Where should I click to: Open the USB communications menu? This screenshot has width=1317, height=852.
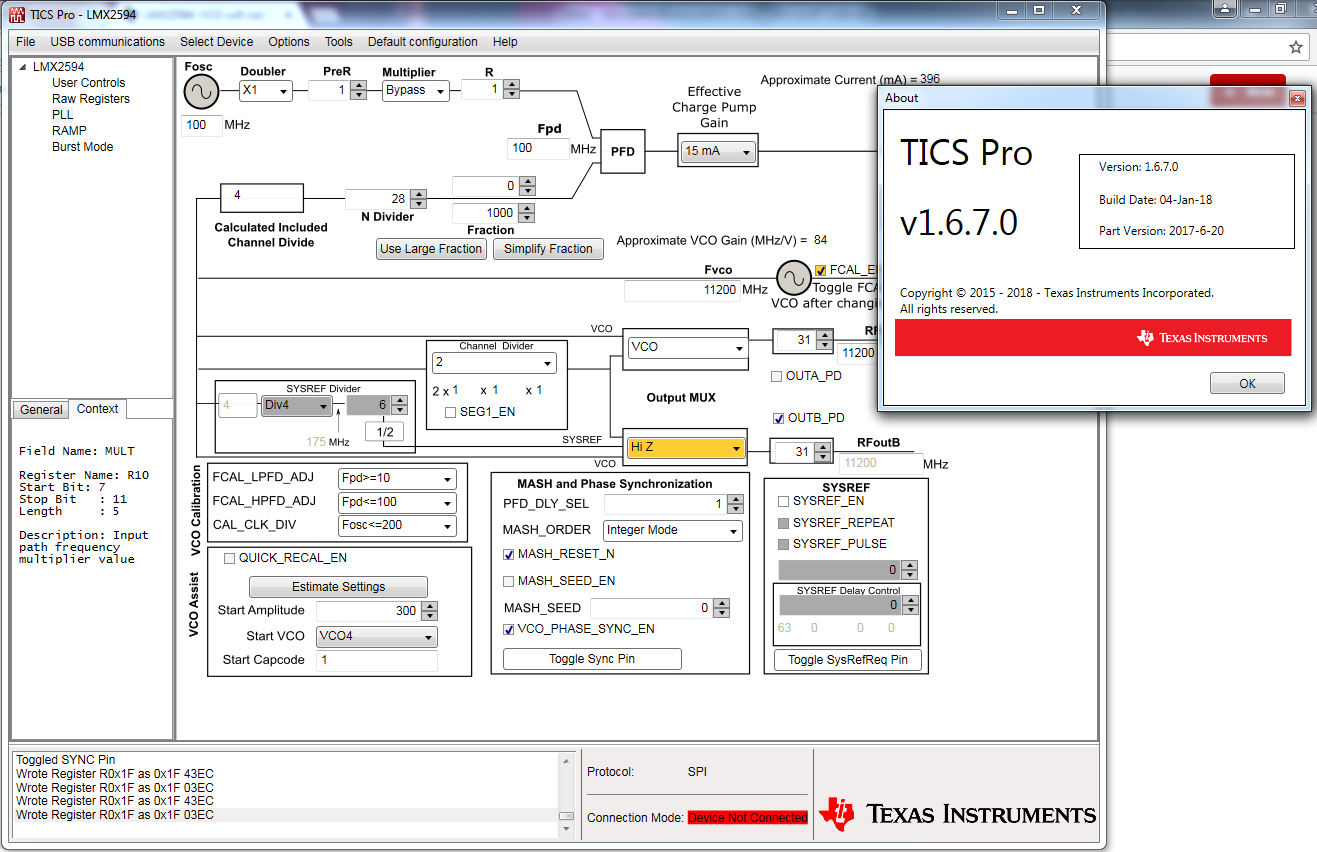coord(108,42)
